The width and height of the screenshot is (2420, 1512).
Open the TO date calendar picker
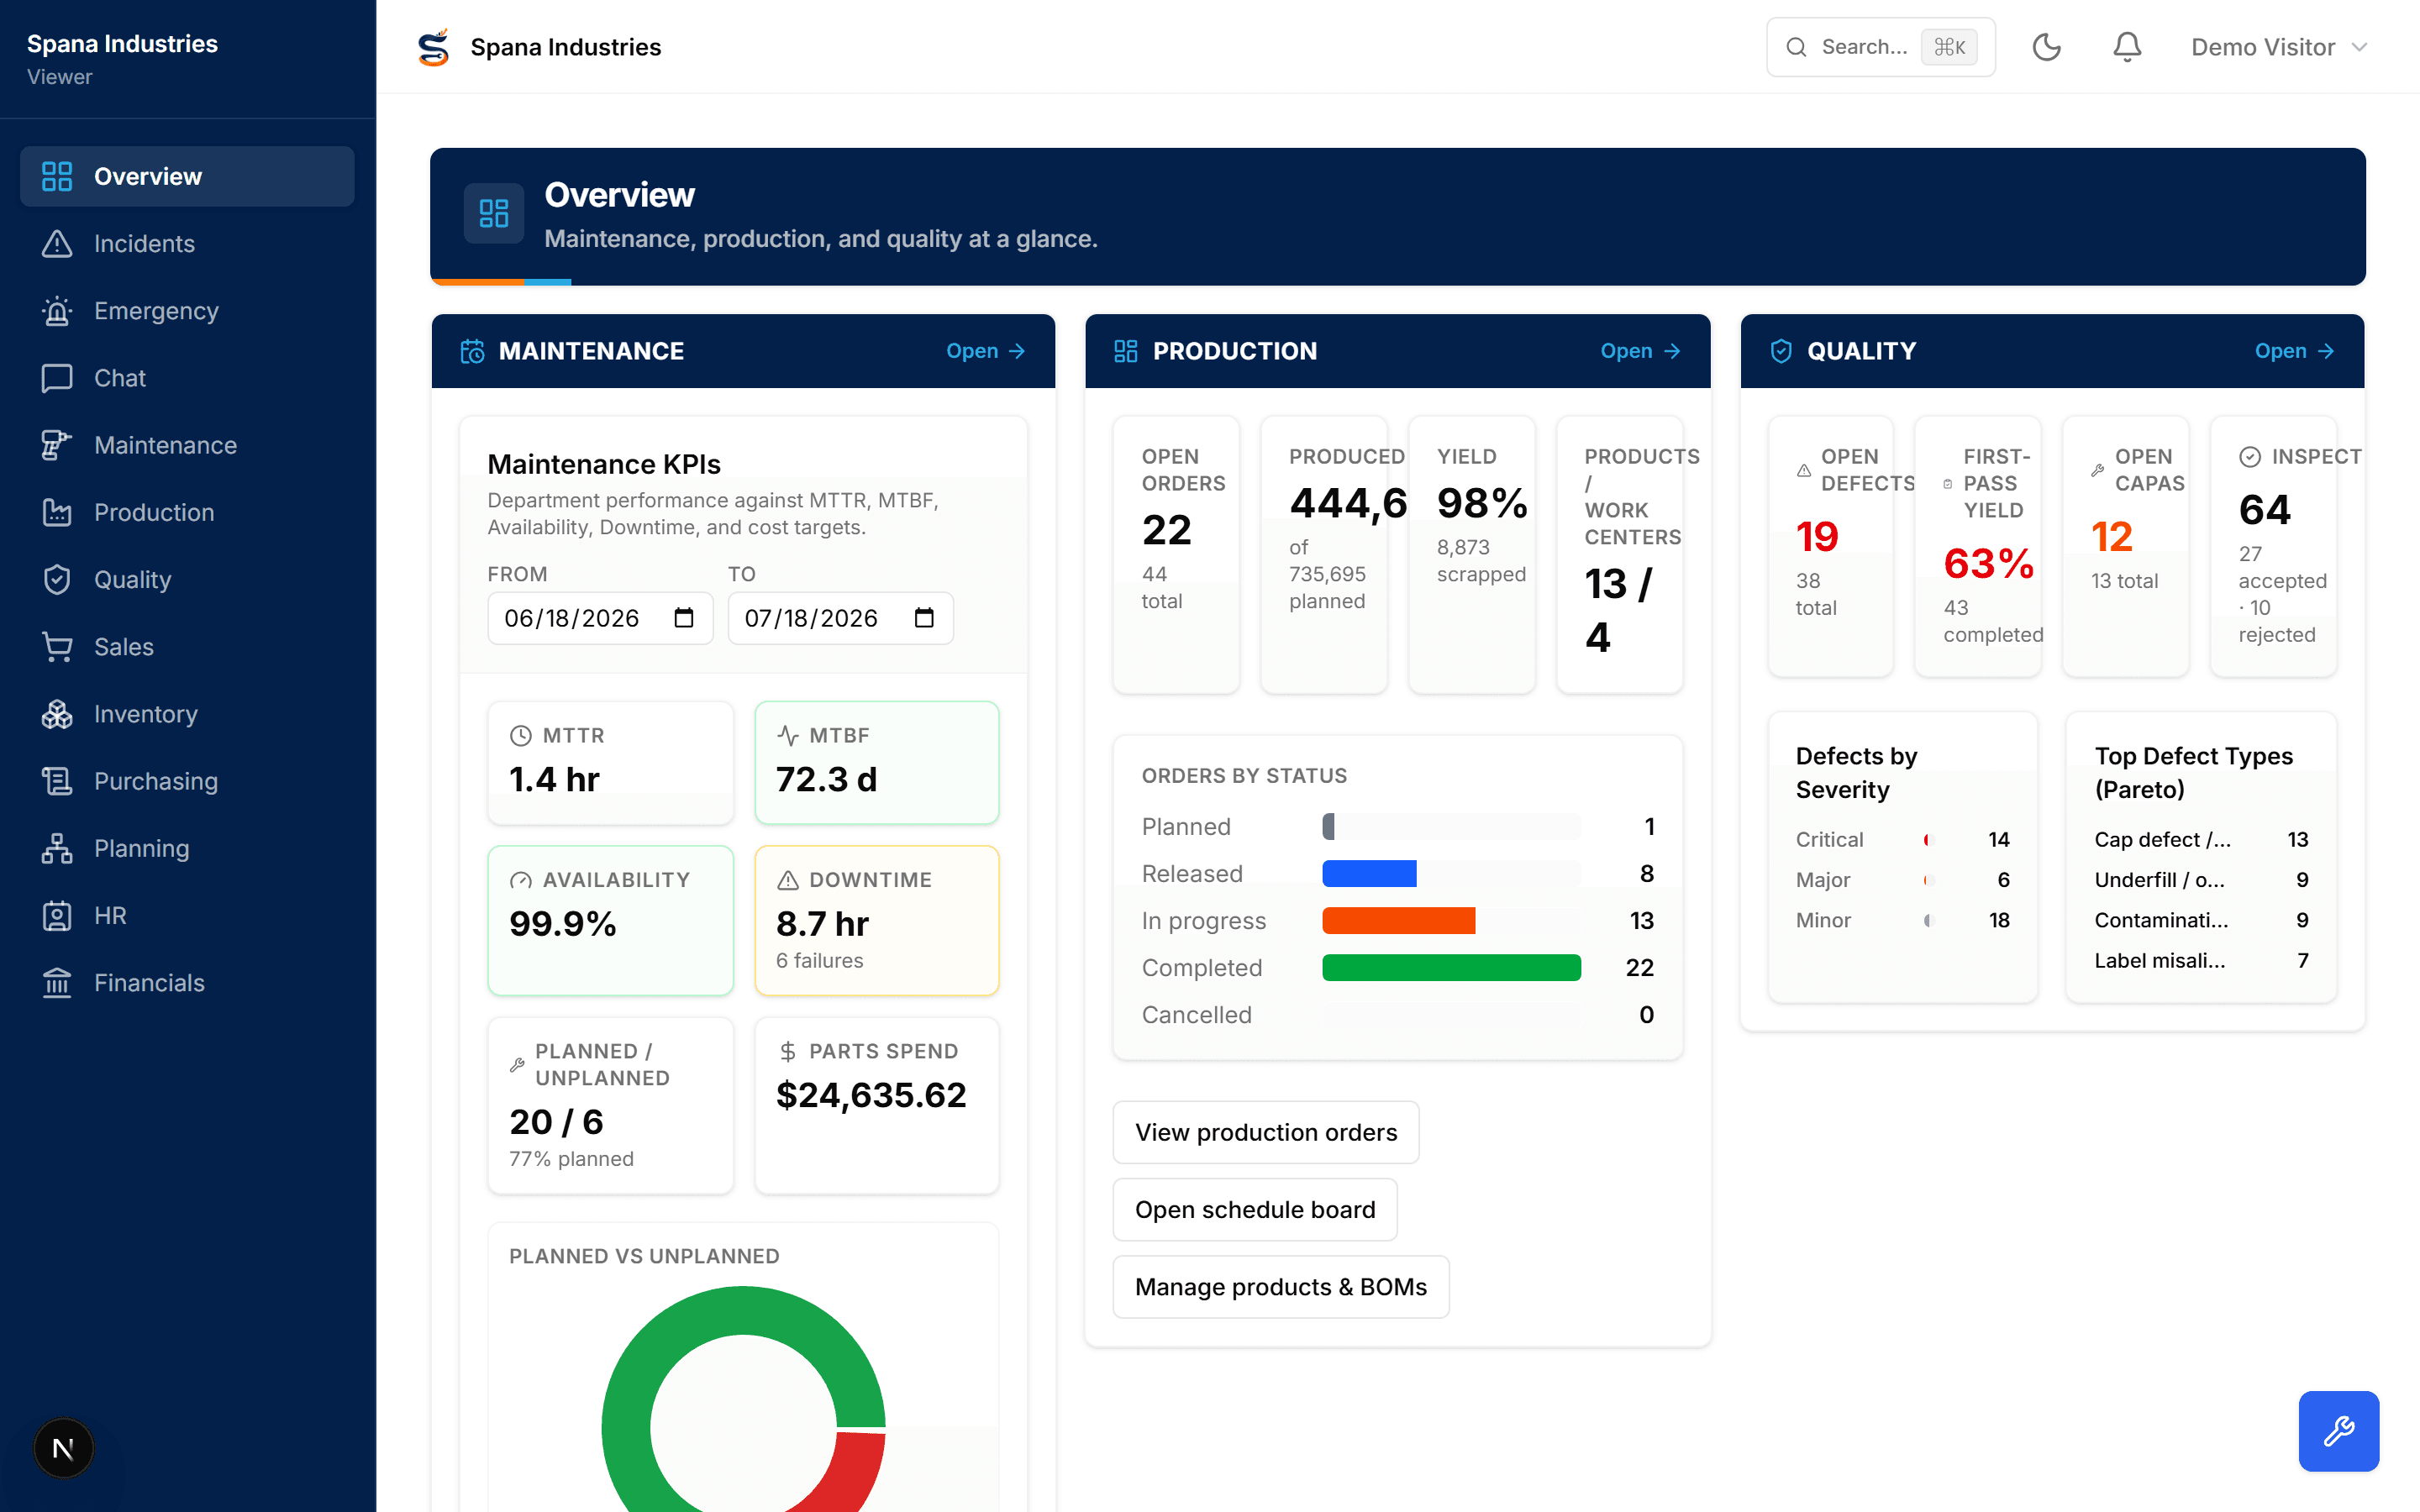point(924,618)
